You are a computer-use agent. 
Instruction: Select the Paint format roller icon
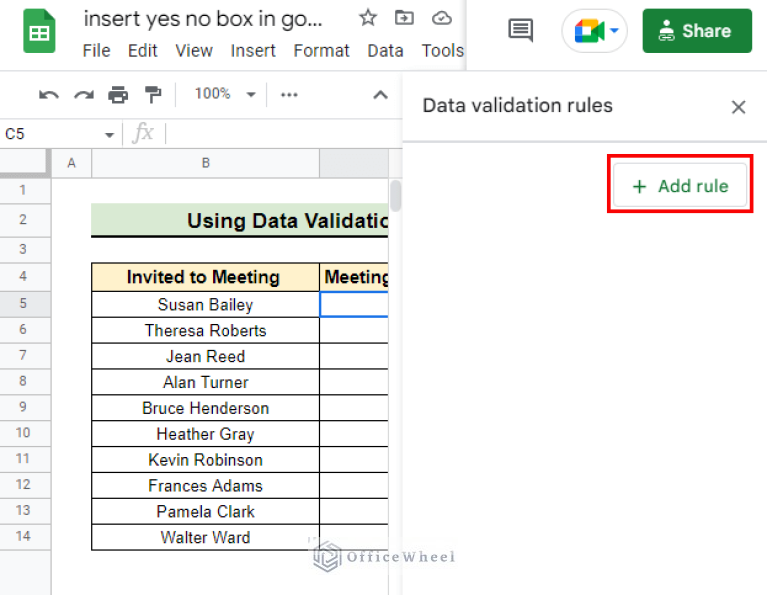click(x=153, y=95)
